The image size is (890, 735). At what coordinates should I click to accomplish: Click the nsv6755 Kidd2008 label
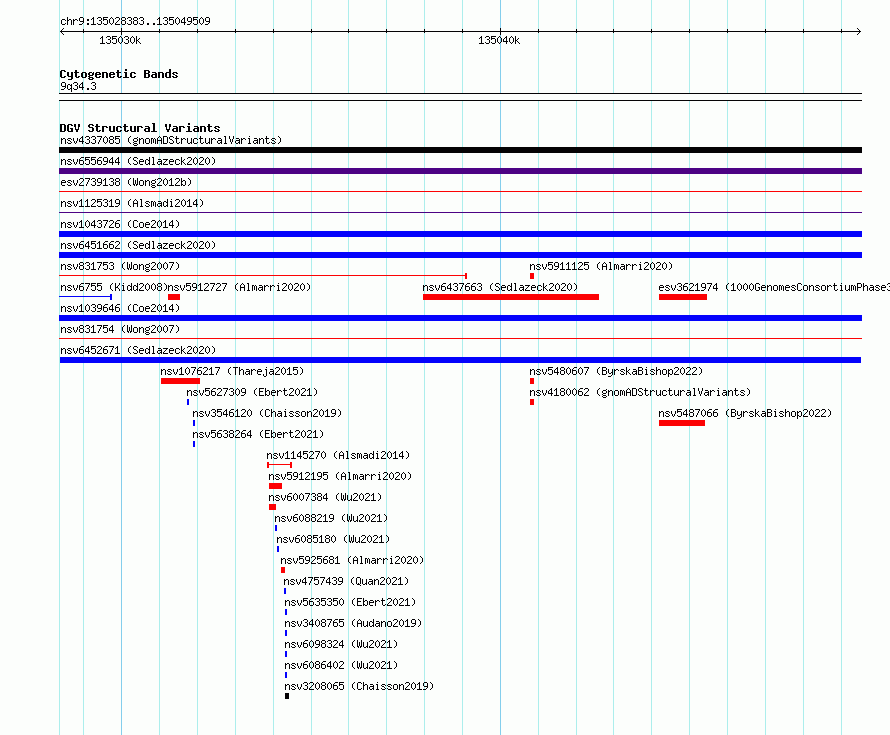(x=114, y=287)
